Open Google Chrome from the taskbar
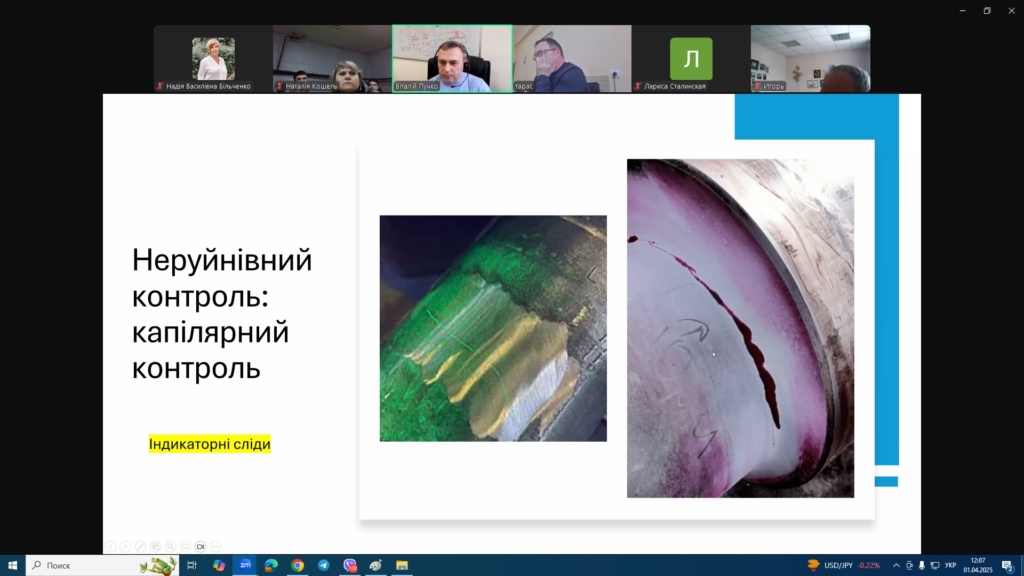The image size is (1024, 576). (x=297, y=565)
